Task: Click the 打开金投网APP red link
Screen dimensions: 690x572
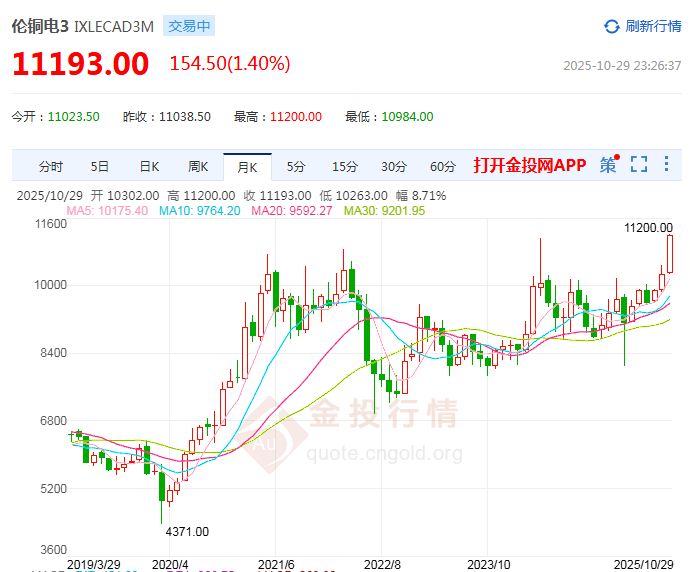Action: (x=530, y=165)
